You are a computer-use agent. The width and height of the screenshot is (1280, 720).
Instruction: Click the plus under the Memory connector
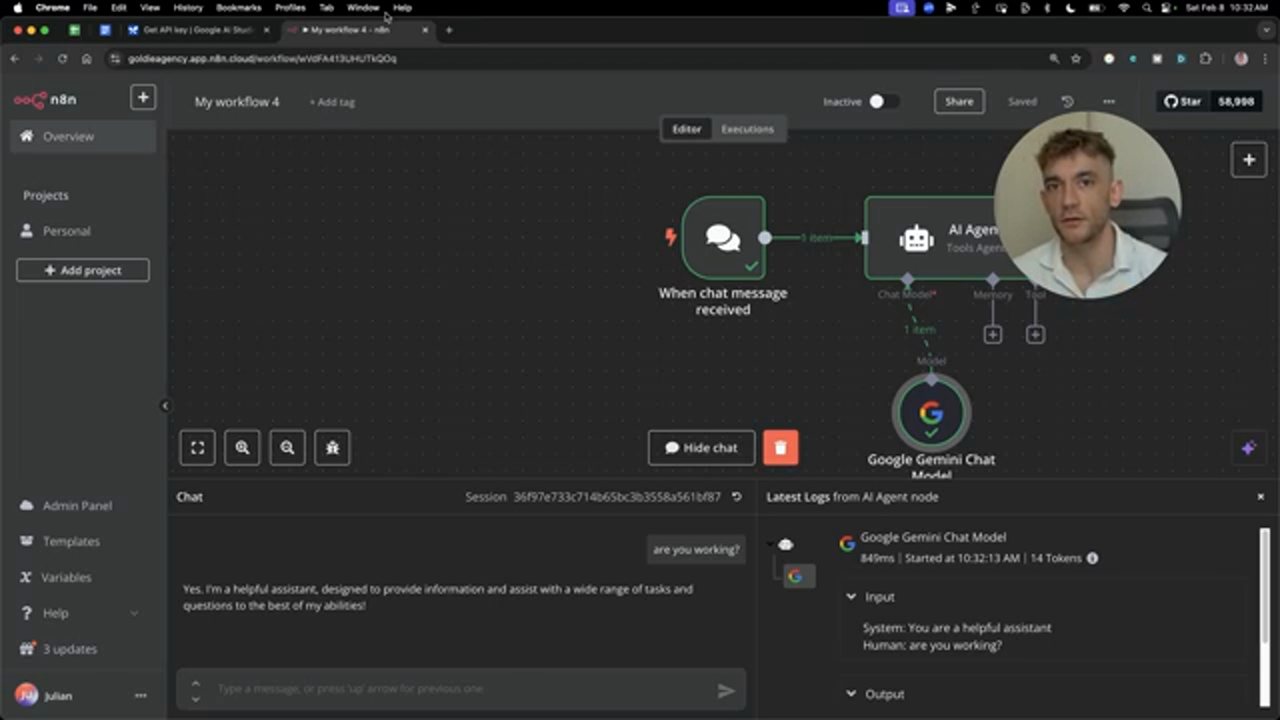point(992,335)
